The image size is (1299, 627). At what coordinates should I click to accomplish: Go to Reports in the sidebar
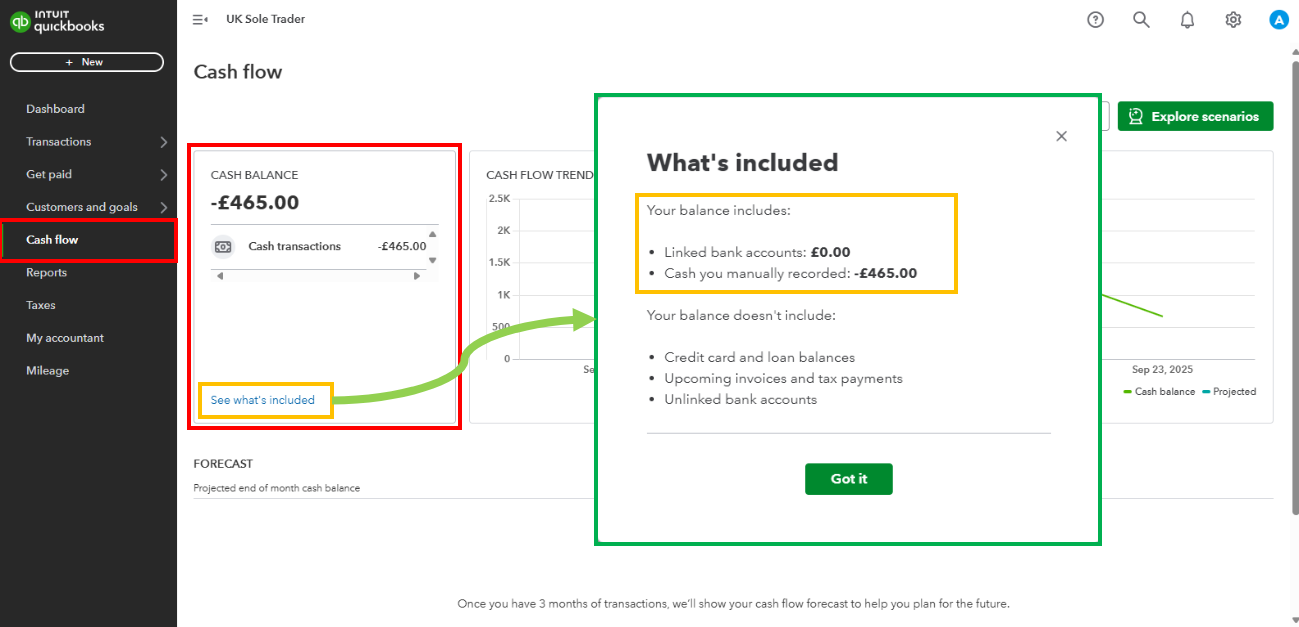click(x=46, y=273)
